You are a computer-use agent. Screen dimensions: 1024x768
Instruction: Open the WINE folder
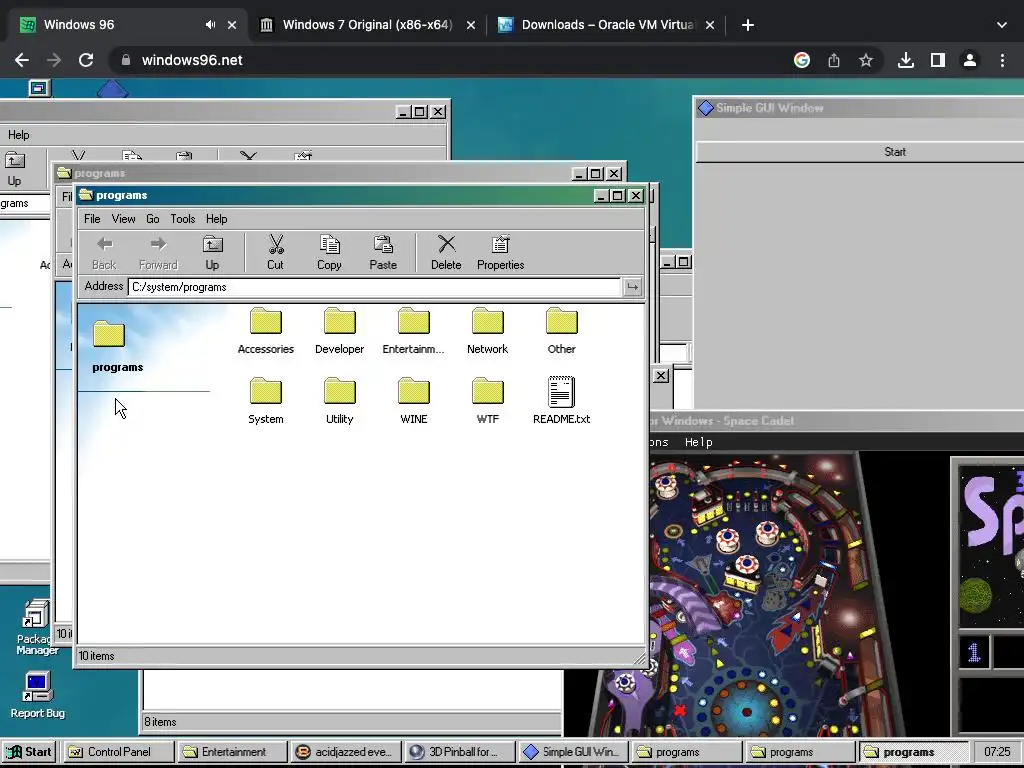tap(413, 401)
